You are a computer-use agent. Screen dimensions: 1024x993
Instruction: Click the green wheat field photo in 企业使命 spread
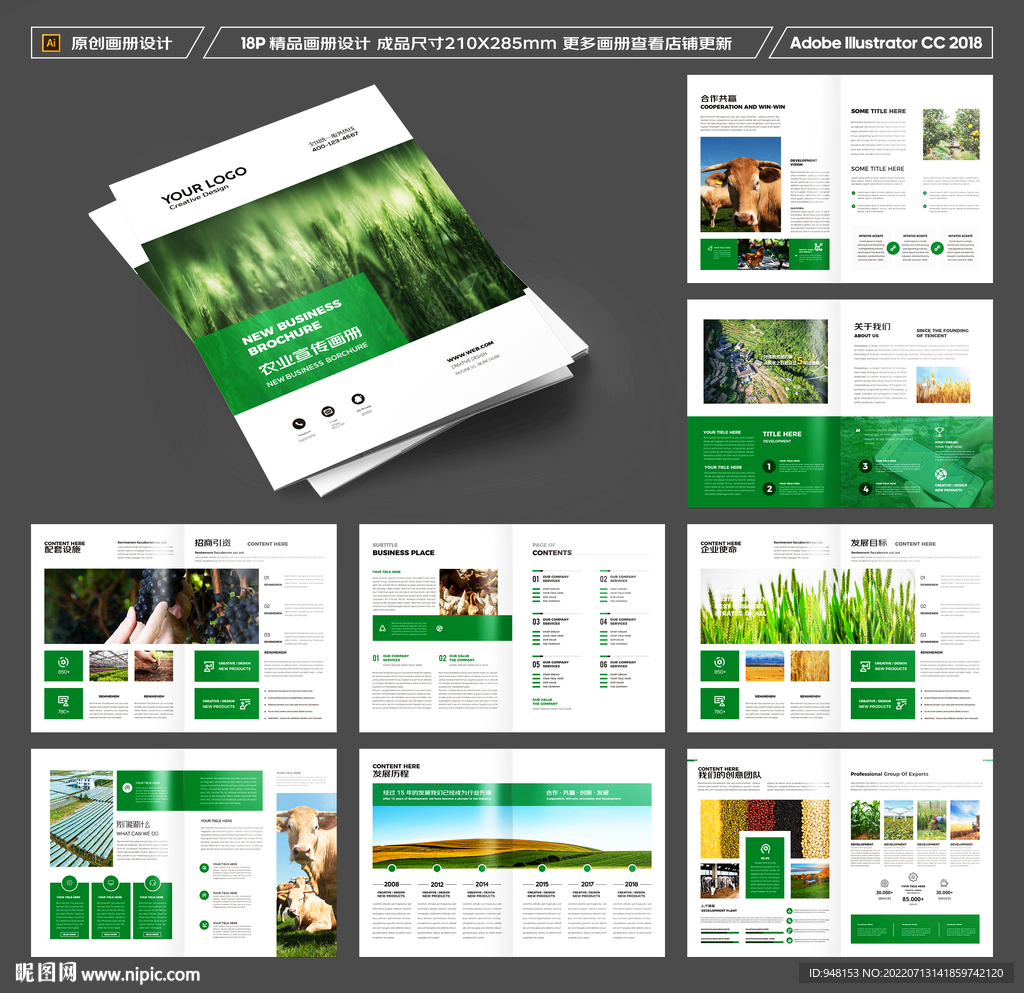807,606
